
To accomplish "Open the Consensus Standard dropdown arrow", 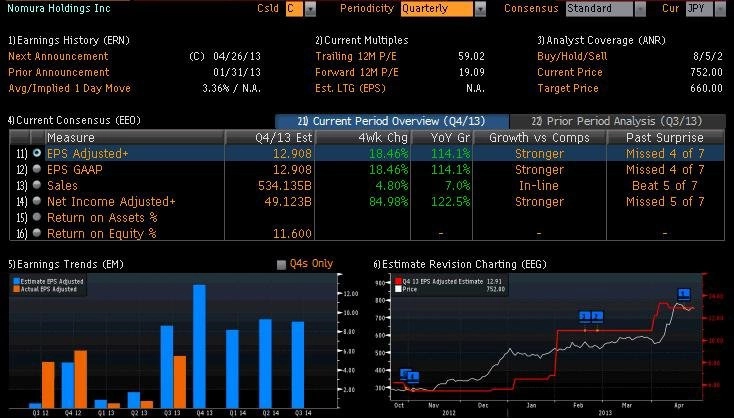I will tap(640, 9).
